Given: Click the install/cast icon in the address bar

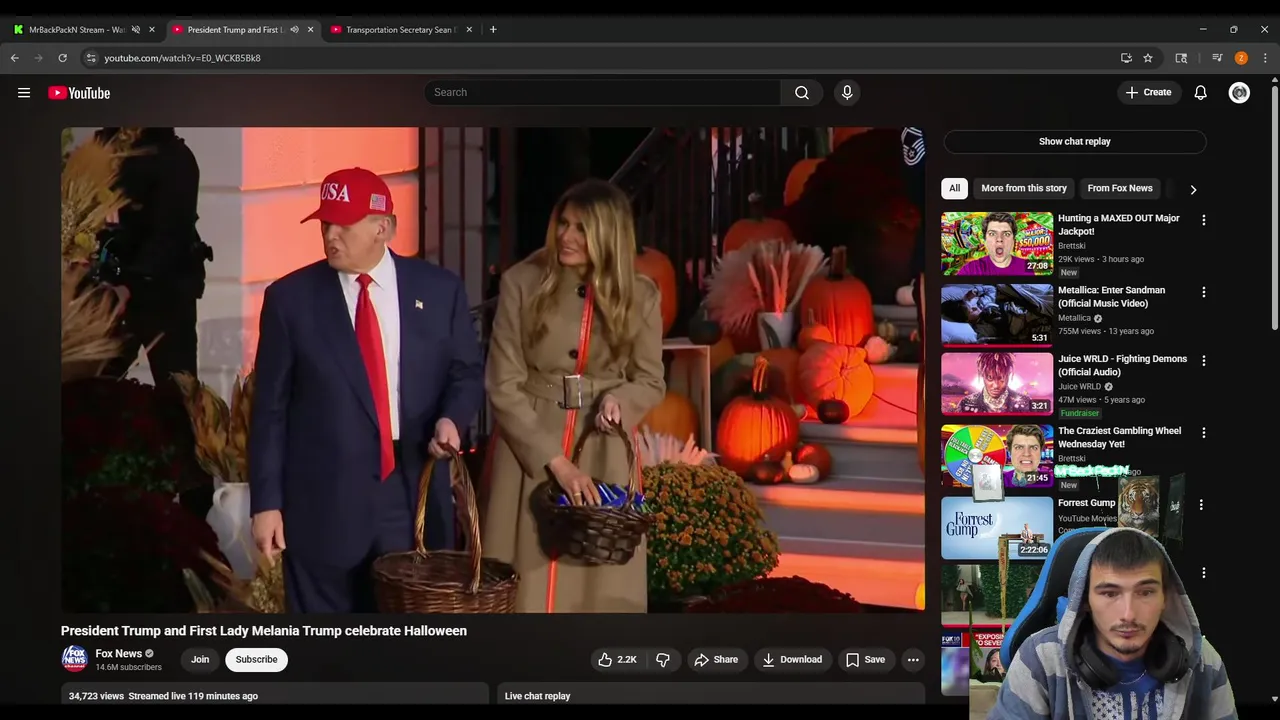Looking at the screenshot, I should click(1126, 58).
